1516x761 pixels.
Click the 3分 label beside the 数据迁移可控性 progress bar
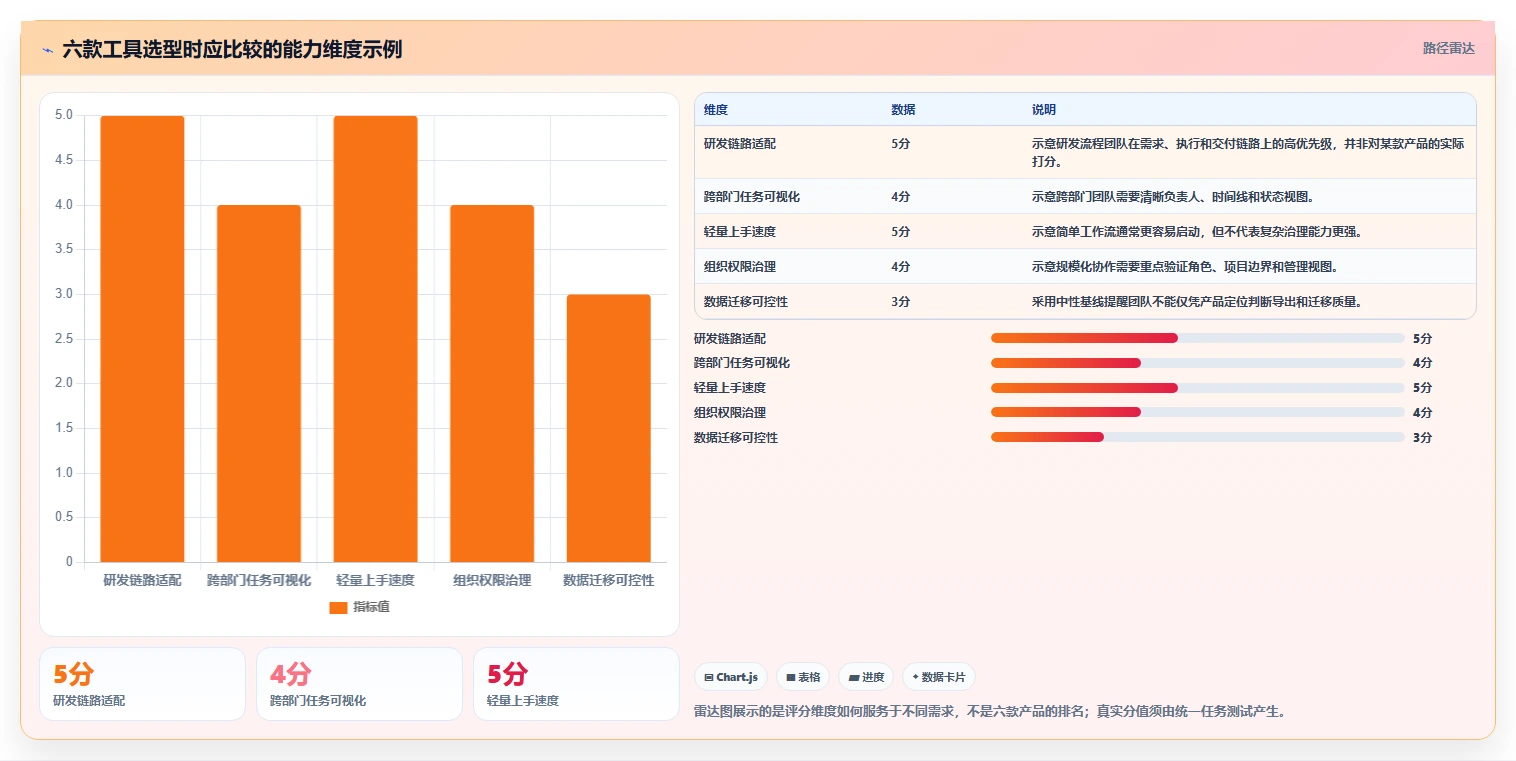[x=1422, y=438]
